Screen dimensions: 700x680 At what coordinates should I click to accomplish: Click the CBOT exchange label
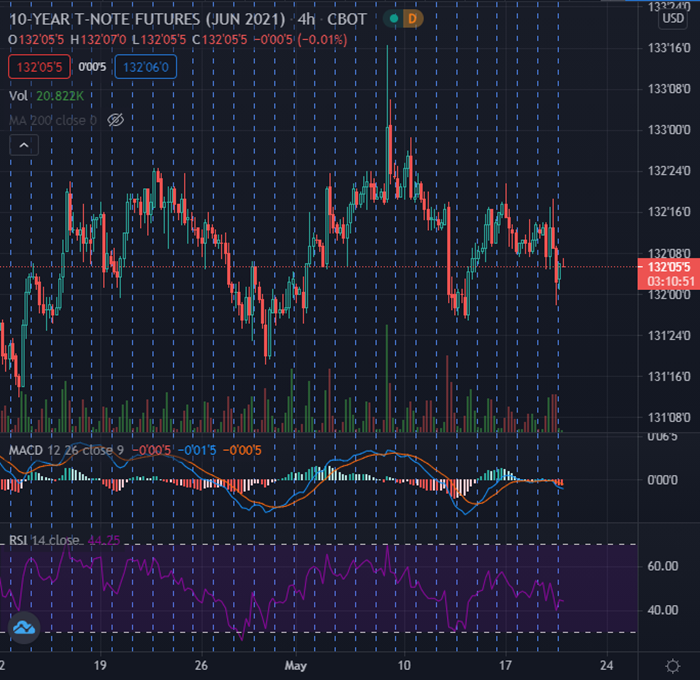[x=348, y=18]
